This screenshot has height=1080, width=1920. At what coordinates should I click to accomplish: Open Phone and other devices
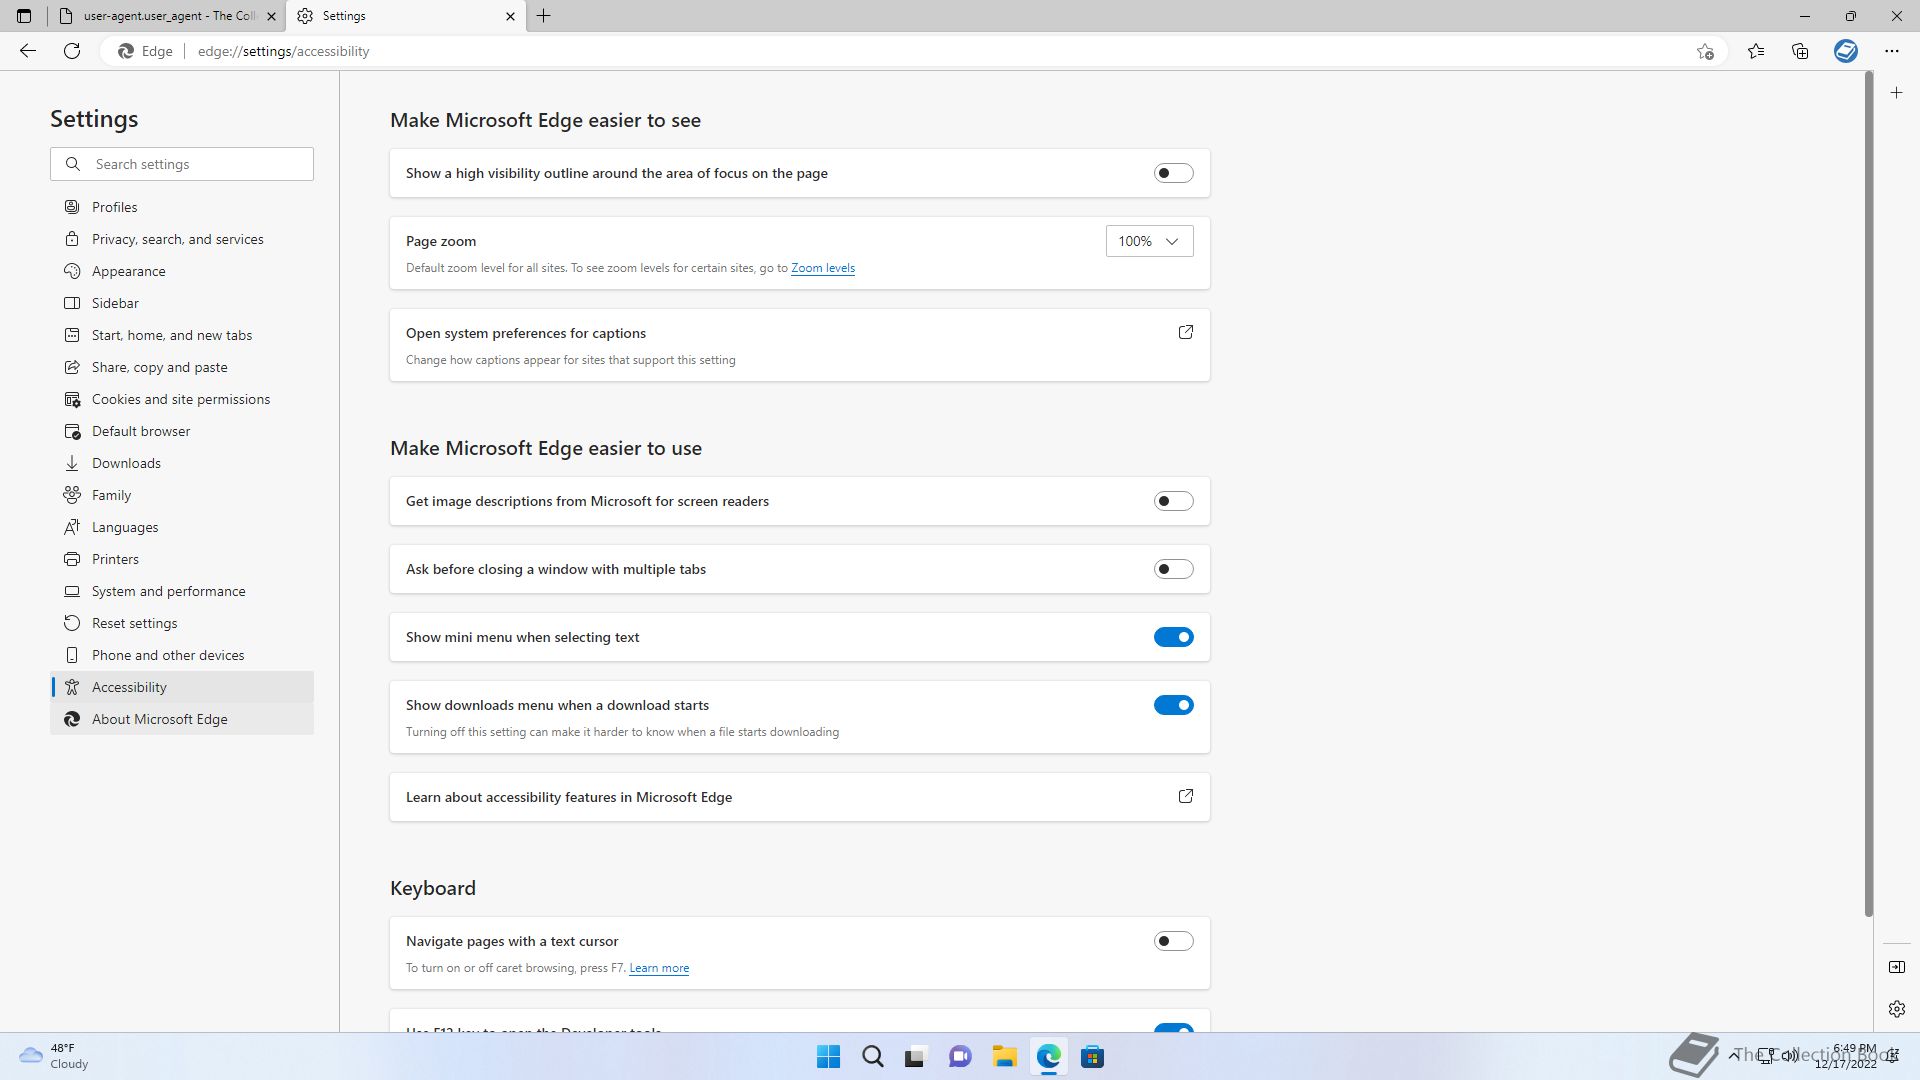182,655
